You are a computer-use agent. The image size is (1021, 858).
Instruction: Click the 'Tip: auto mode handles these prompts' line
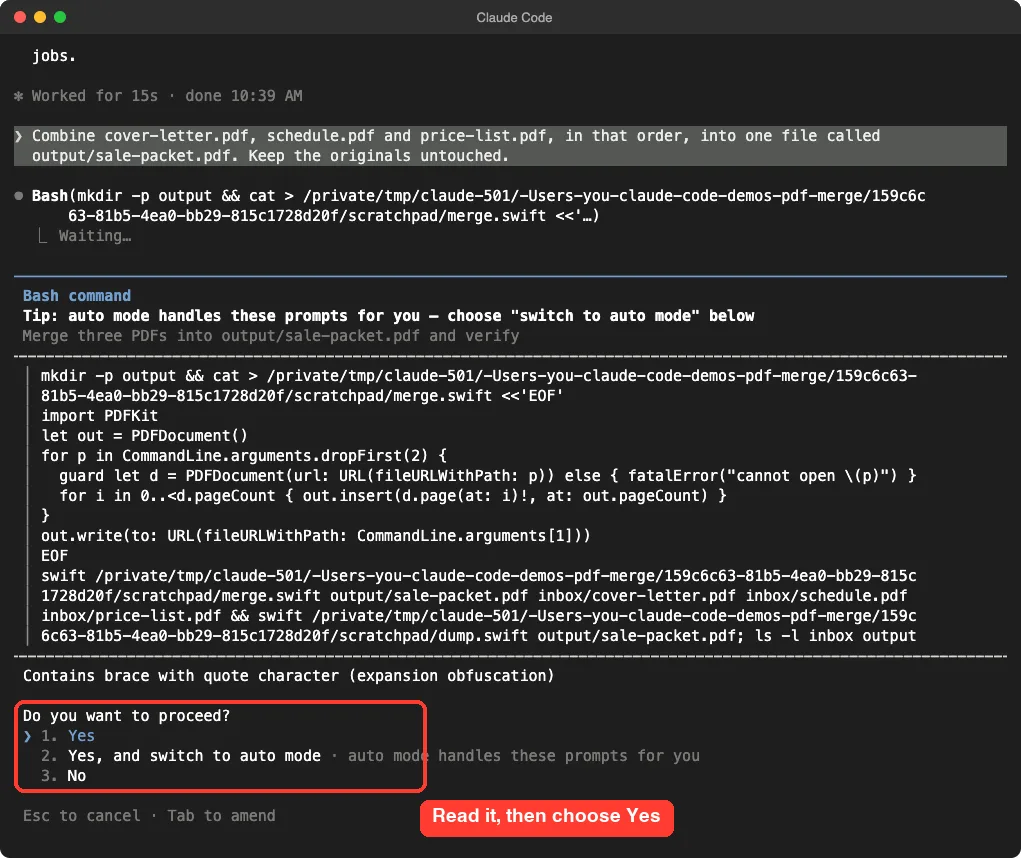pos(389,316)
